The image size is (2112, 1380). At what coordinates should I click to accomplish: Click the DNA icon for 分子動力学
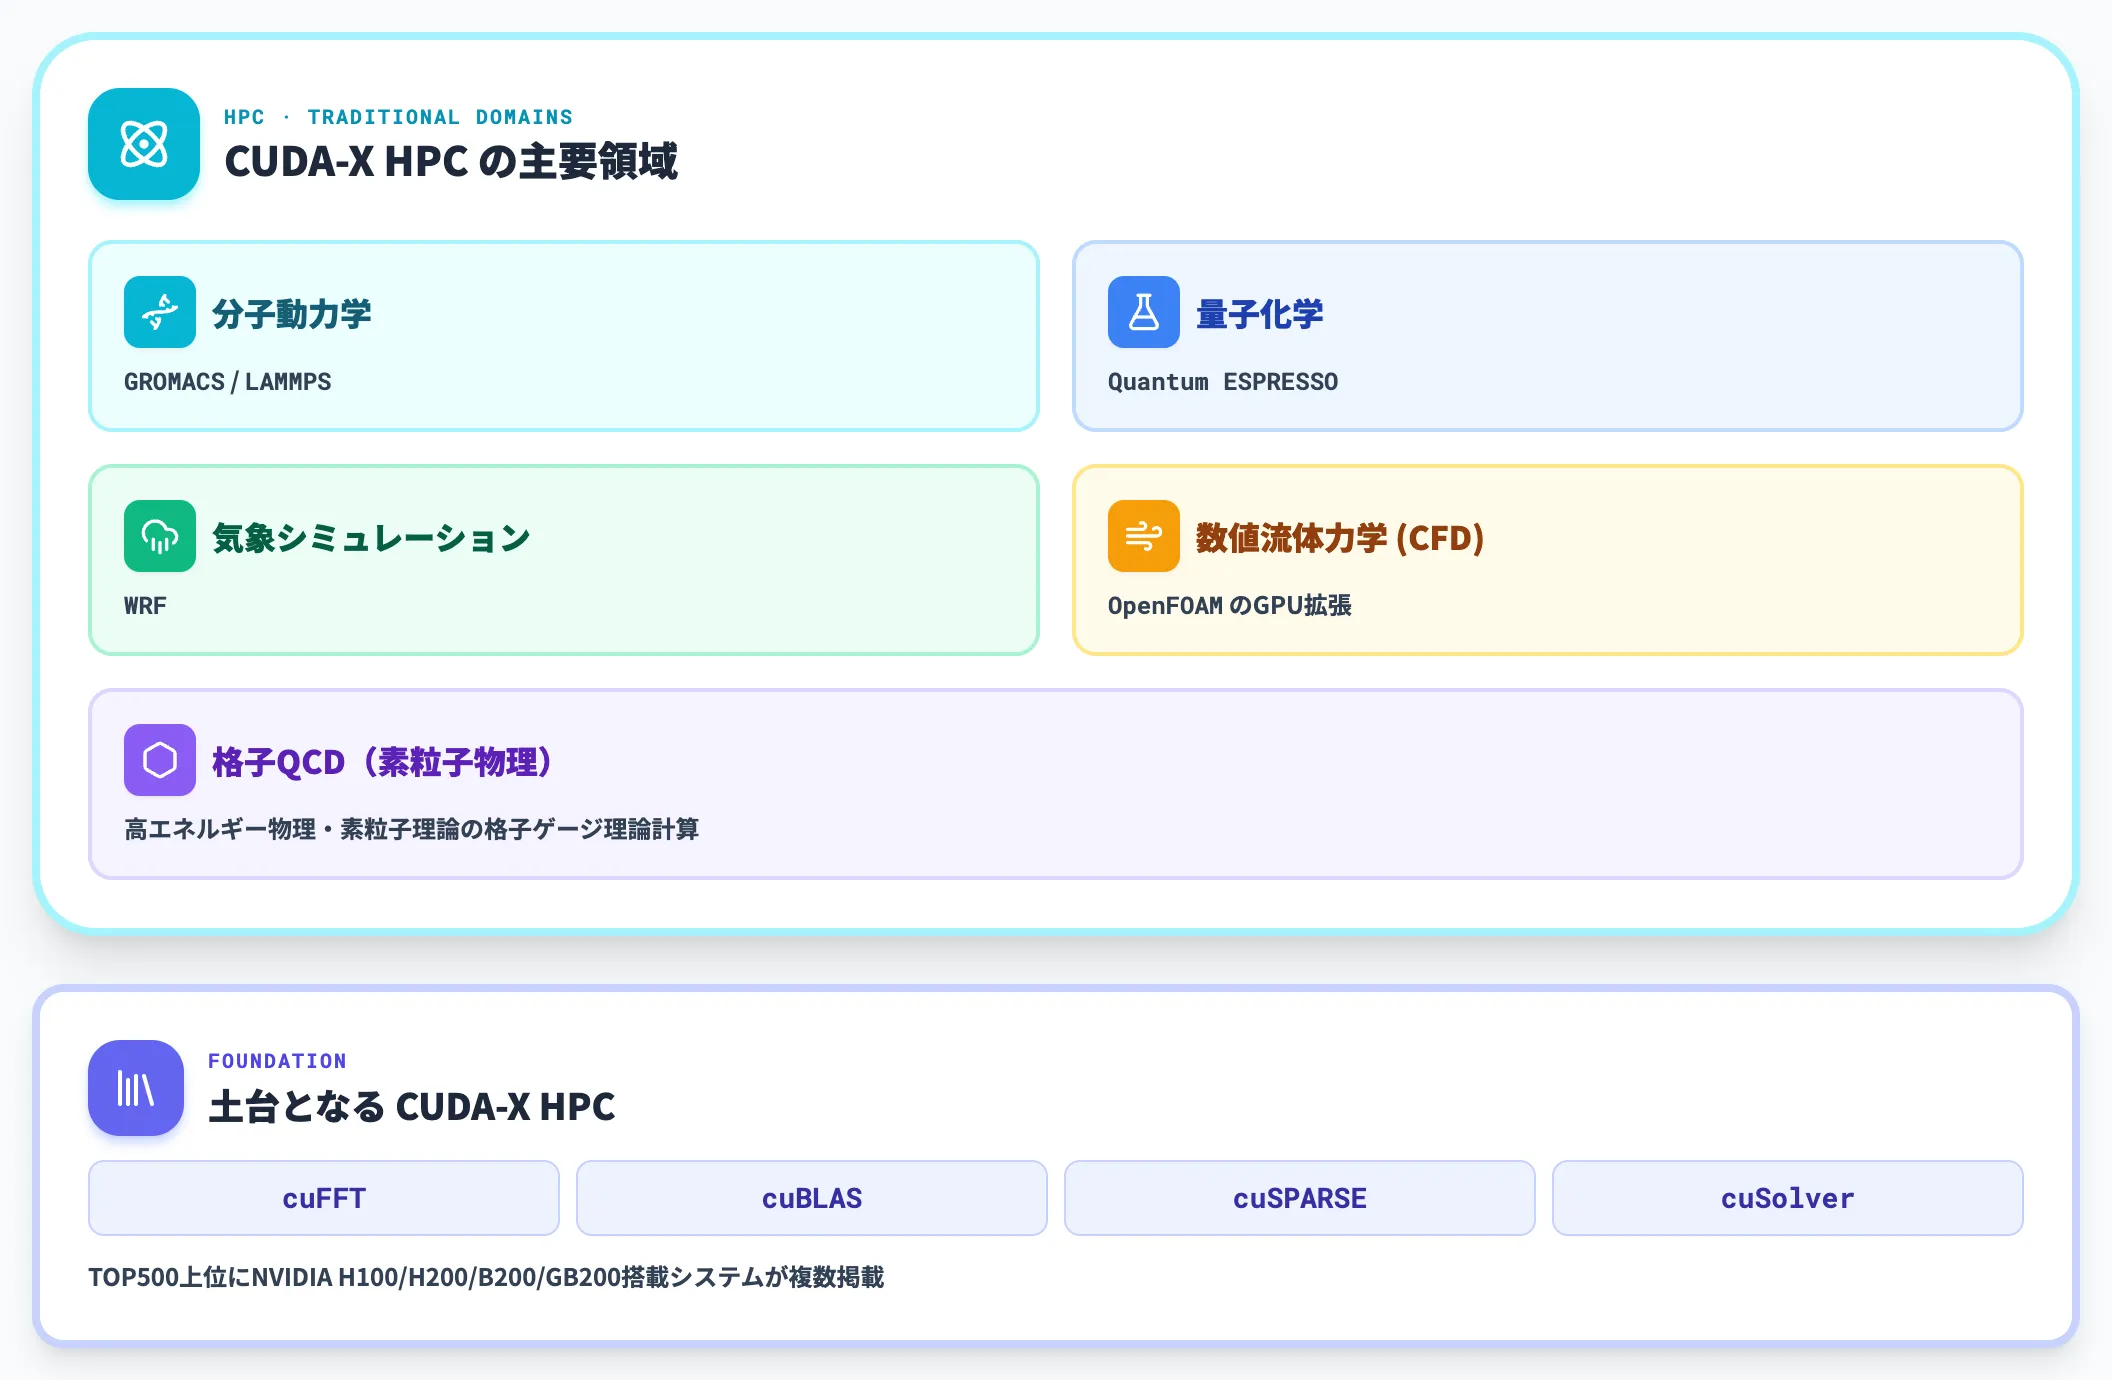(x=160, y=312)
